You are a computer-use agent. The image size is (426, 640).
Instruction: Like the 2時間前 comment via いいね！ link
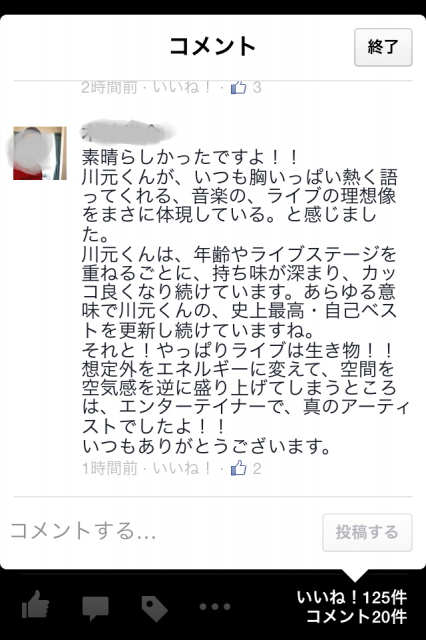pos(182,87)
